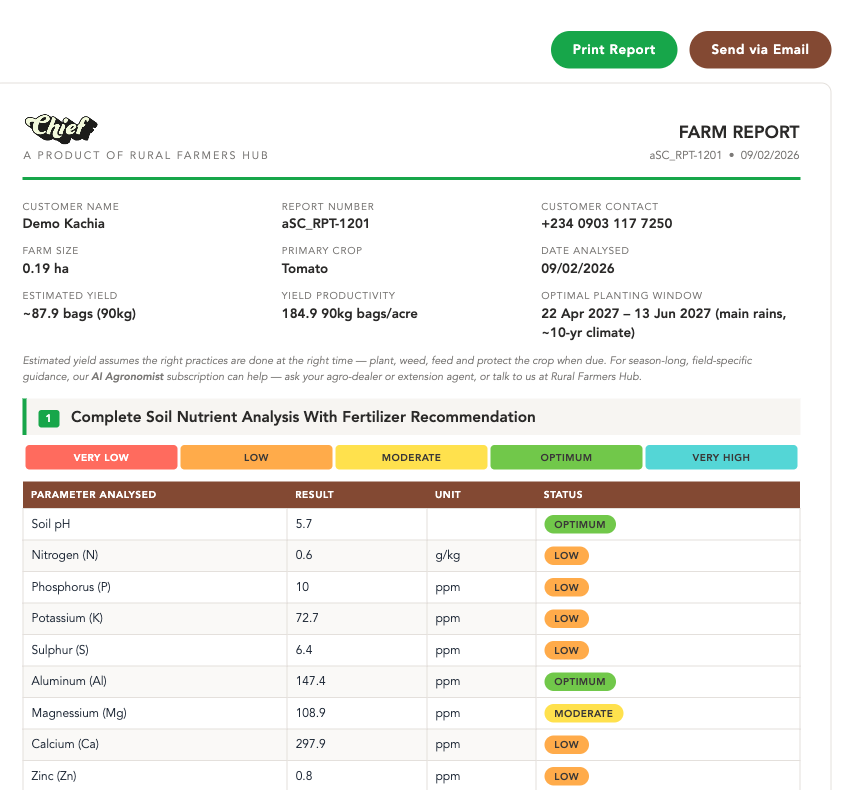Click the Sulphur (S) row label
The image size is (865, 790).
click(x=60, y=650)
